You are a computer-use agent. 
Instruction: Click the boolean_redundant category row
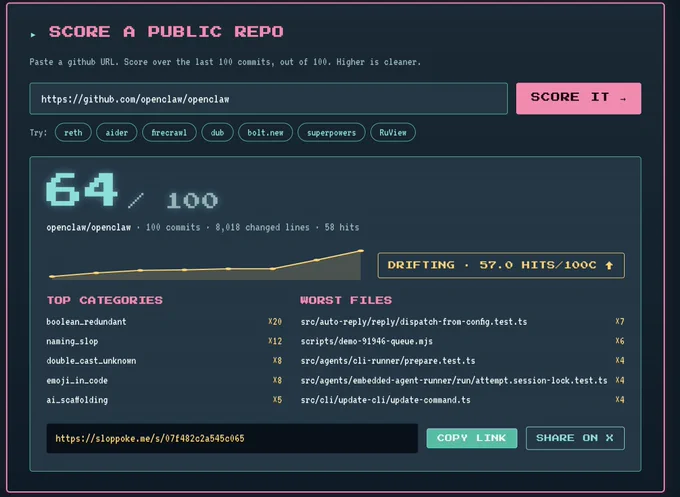[x=164, y=322]
